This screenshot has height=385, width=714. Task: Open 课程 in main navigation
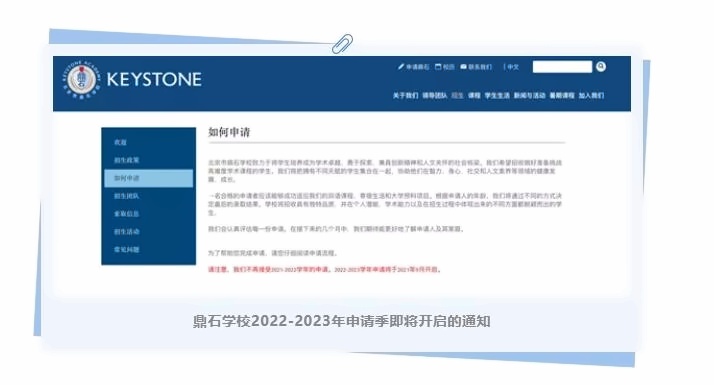[474, 96]
